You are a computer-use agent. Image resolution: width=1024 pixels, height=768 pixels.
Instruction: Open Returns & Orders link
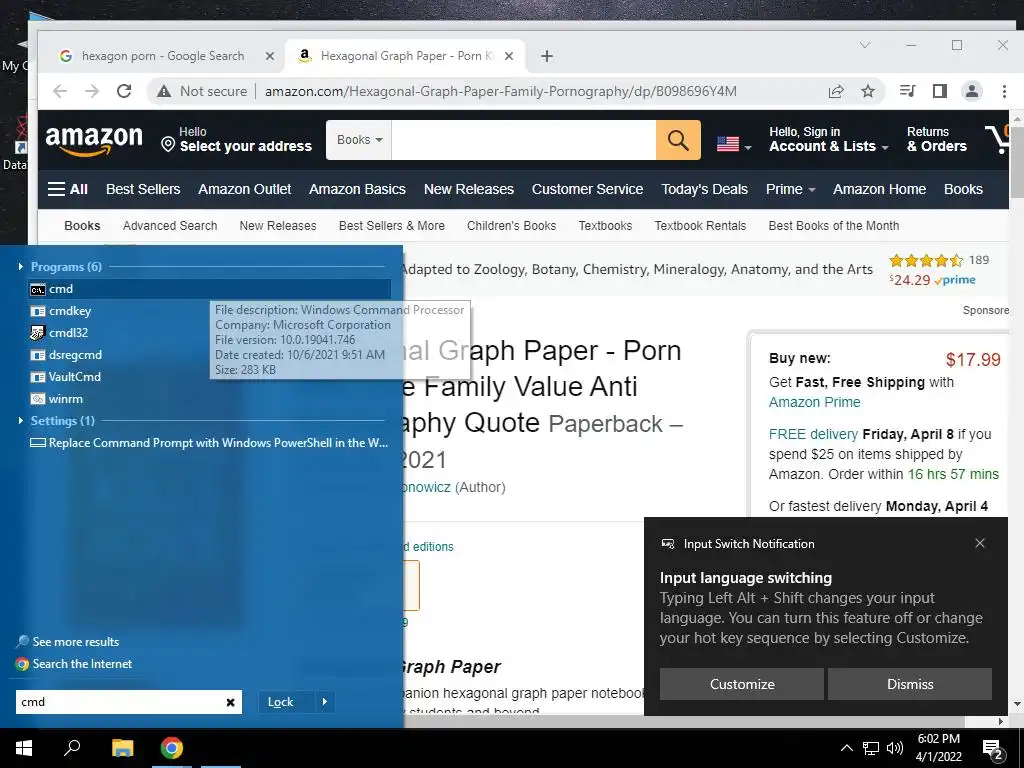coord(936,140)
